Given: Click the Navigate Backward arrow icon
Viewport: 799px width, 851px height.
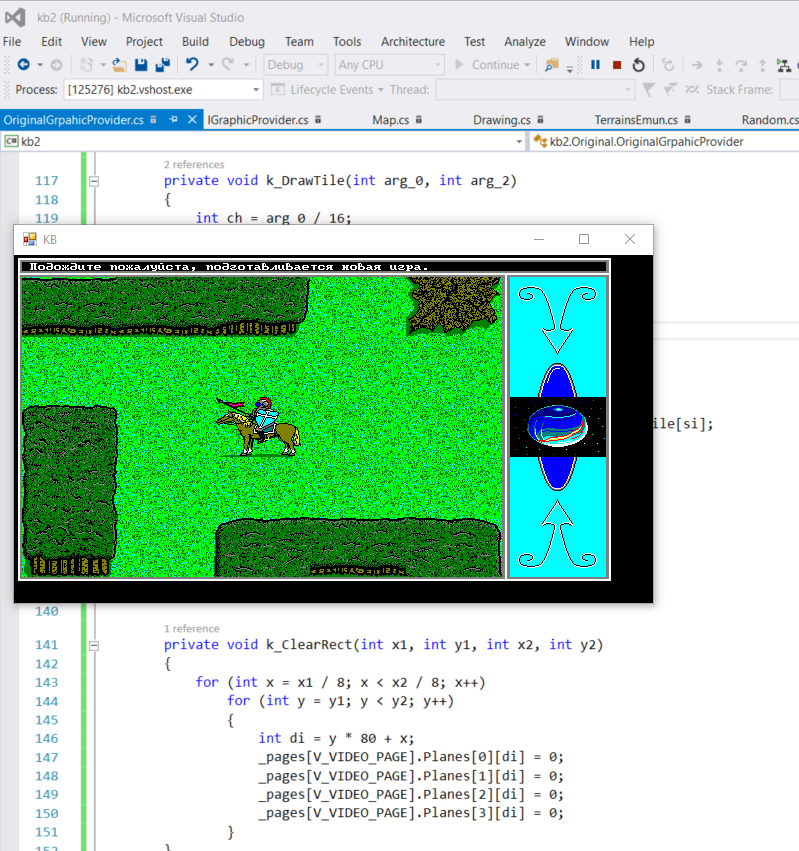Looking at the screenshot, I should point(22,65).
